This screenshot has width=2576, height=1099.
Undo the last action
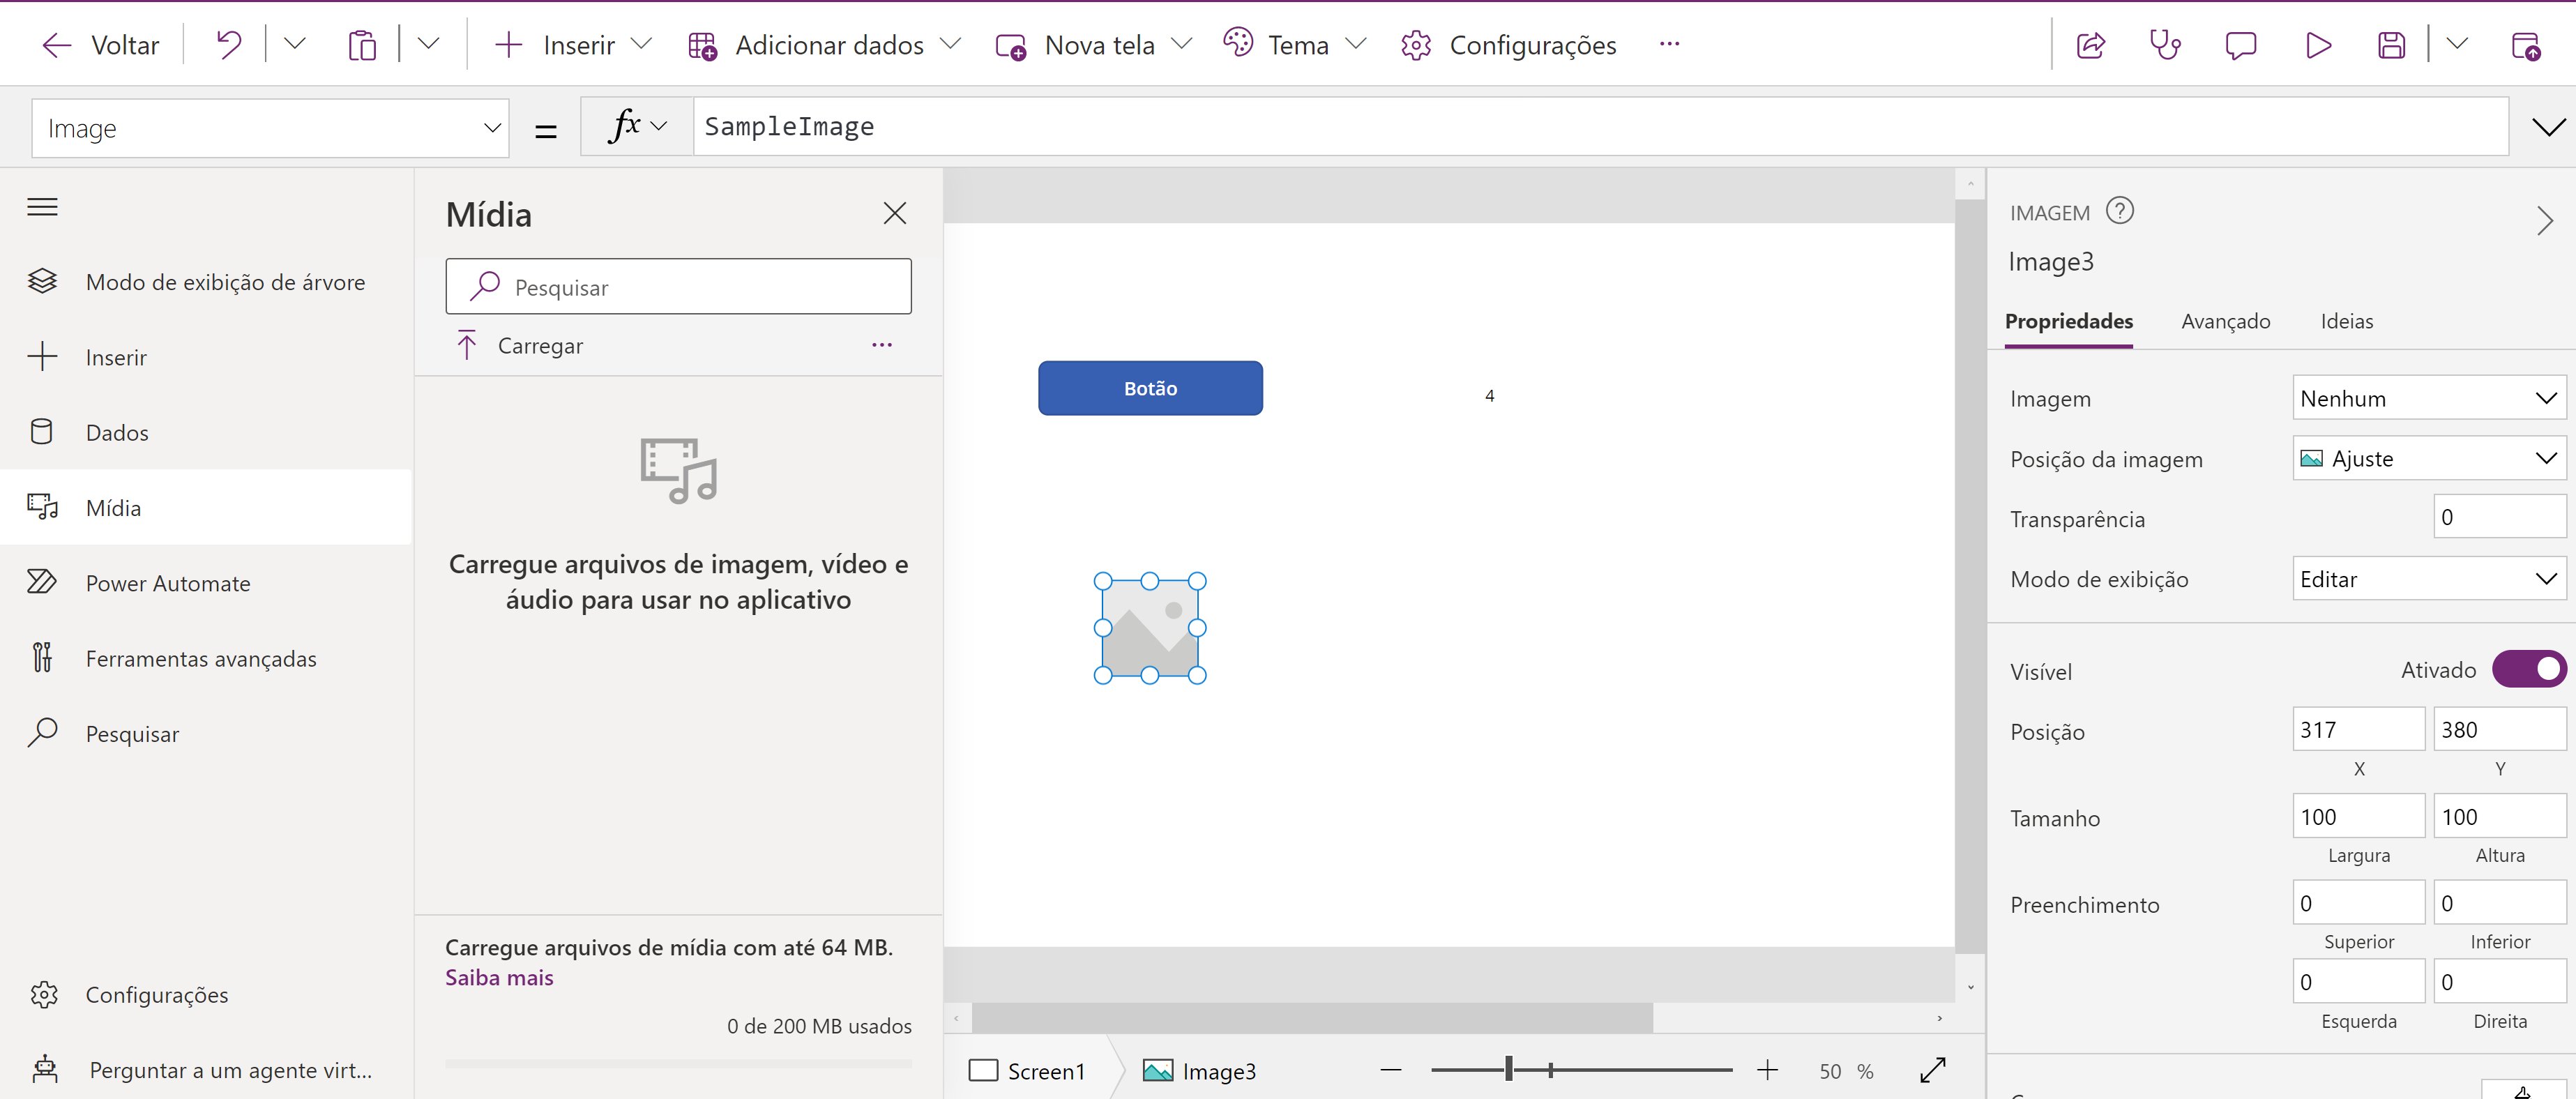(x=229, y=45)
